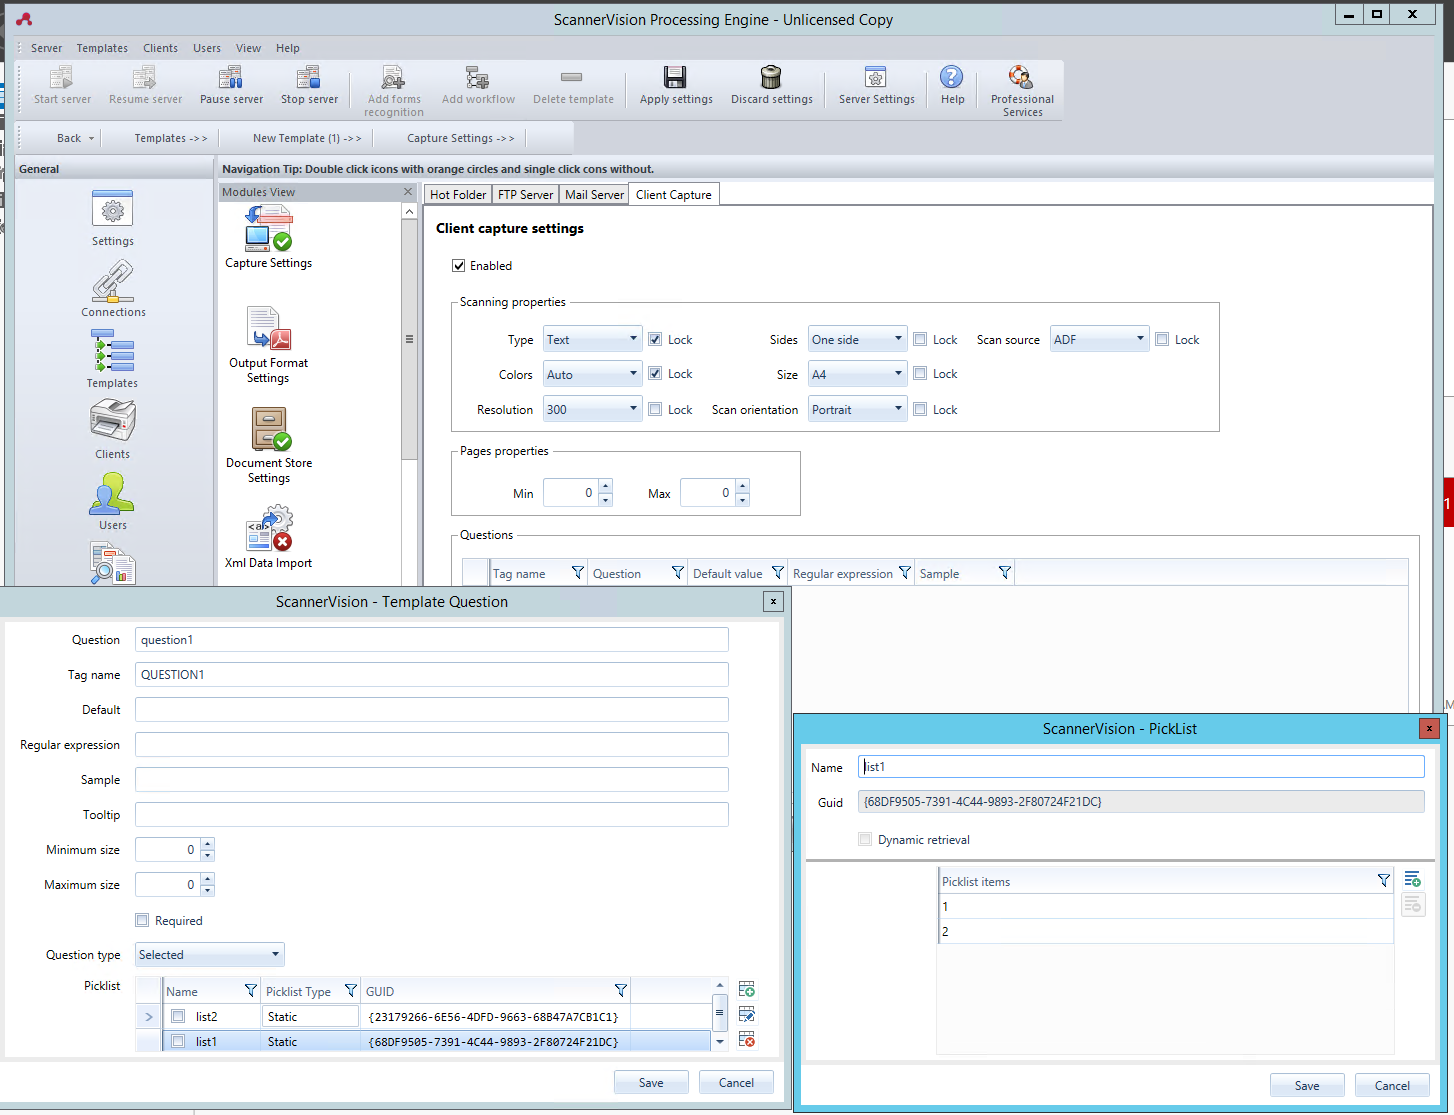Screen dimensions: 1454x1115
Task: Click the add picklist item icon
Action: coord(1412,880)
